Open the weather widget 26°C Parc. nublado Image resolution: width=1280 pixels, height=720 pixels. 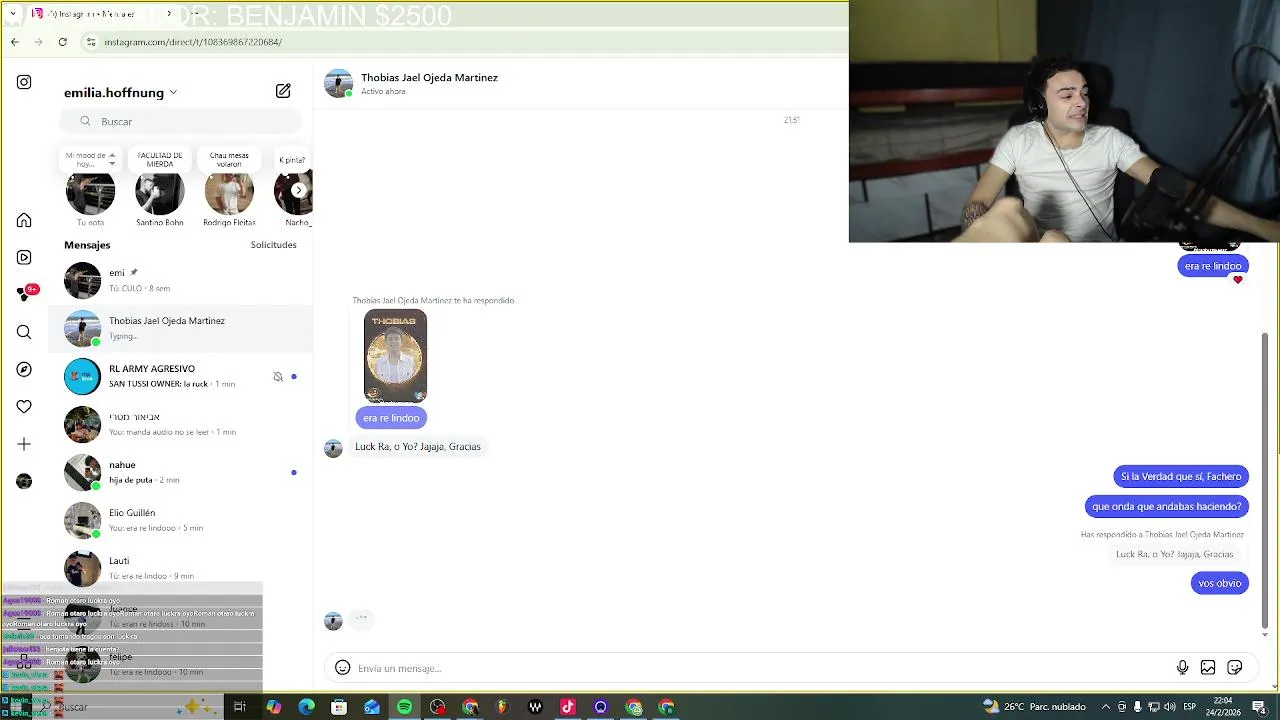coord(1035,707)
